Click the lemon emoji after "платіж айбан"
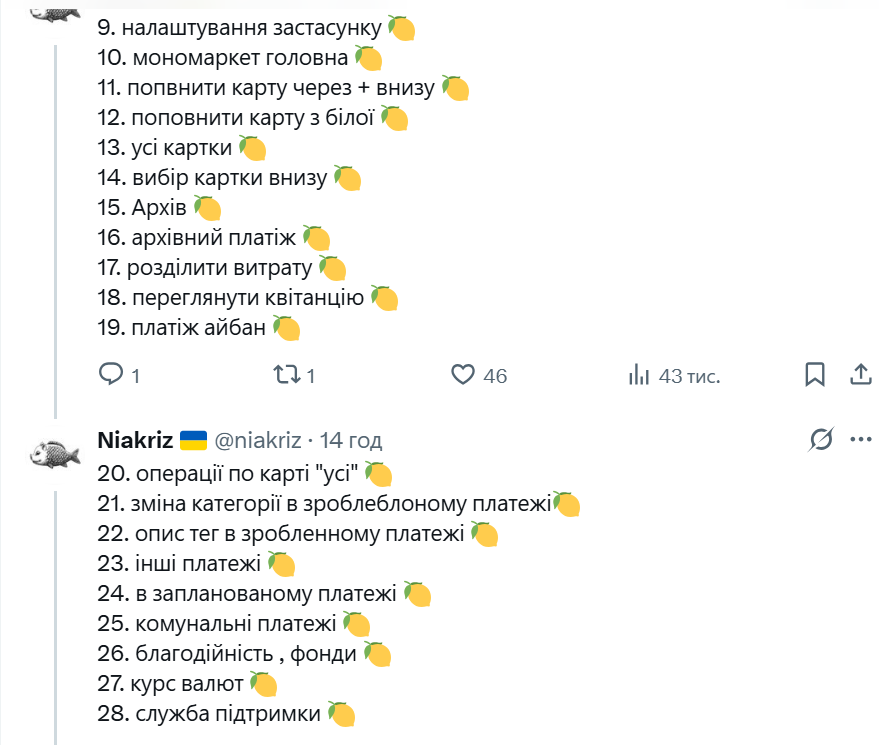The width and height of the screenshot is (895, 745). pos(286,328)
